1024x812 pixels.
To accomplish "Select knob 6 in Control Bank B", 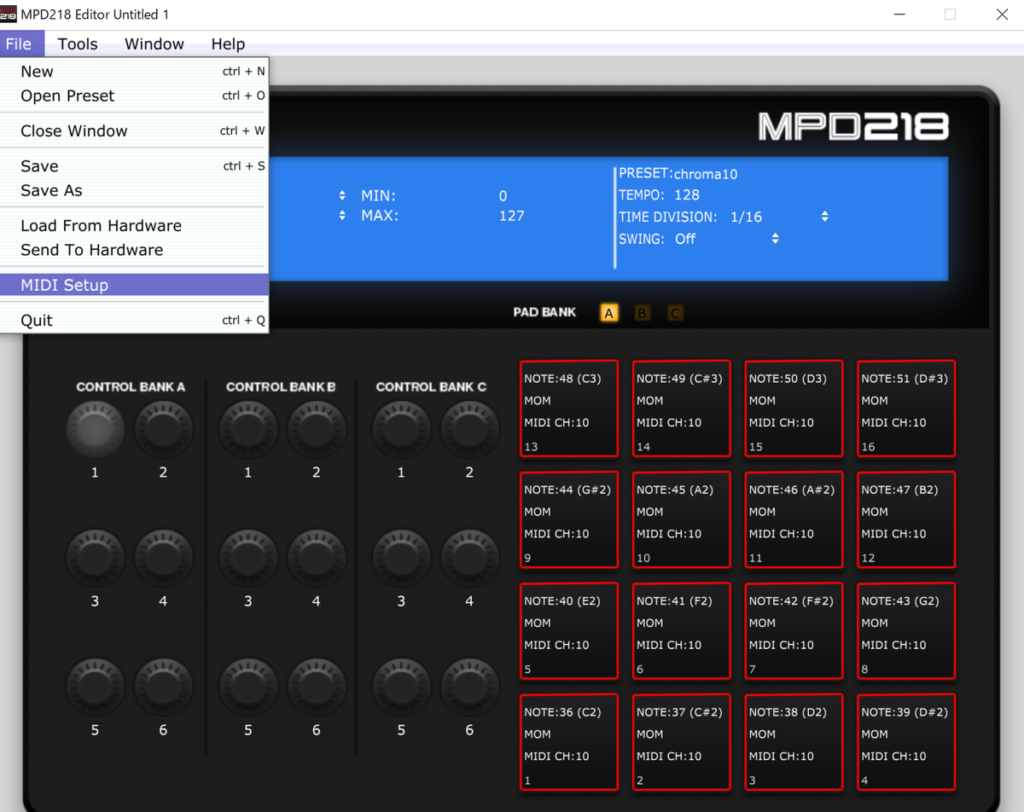I will [x=316, y=687].
